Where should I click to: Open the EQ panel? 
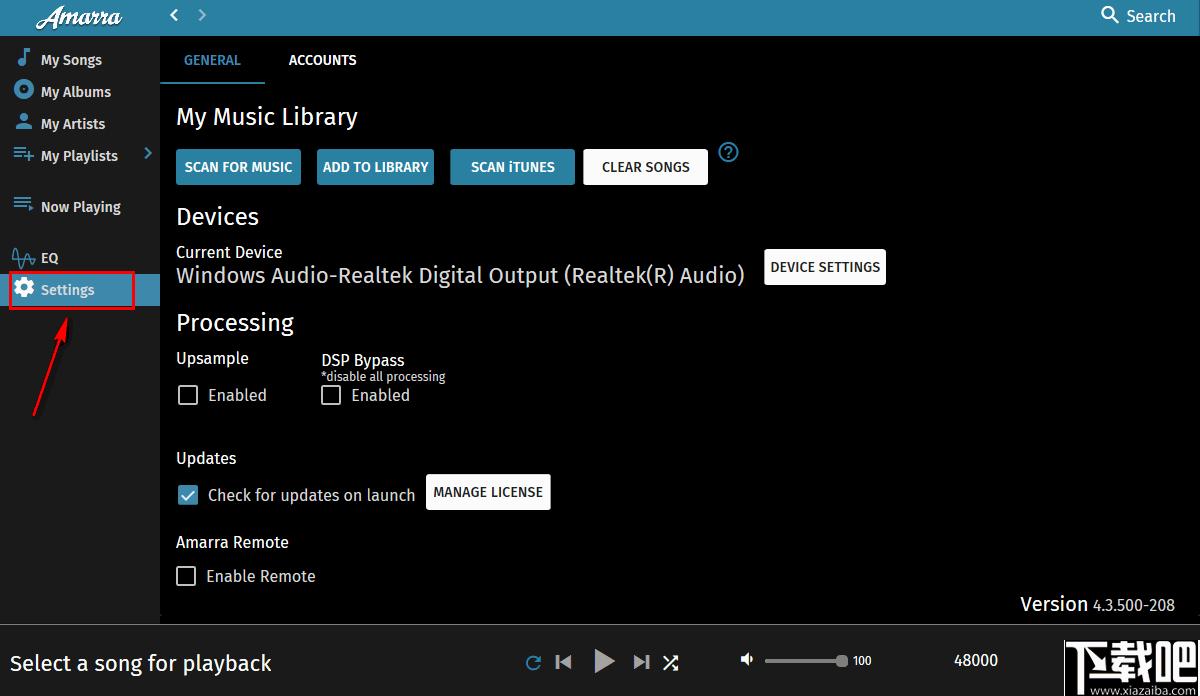(49, 258)
